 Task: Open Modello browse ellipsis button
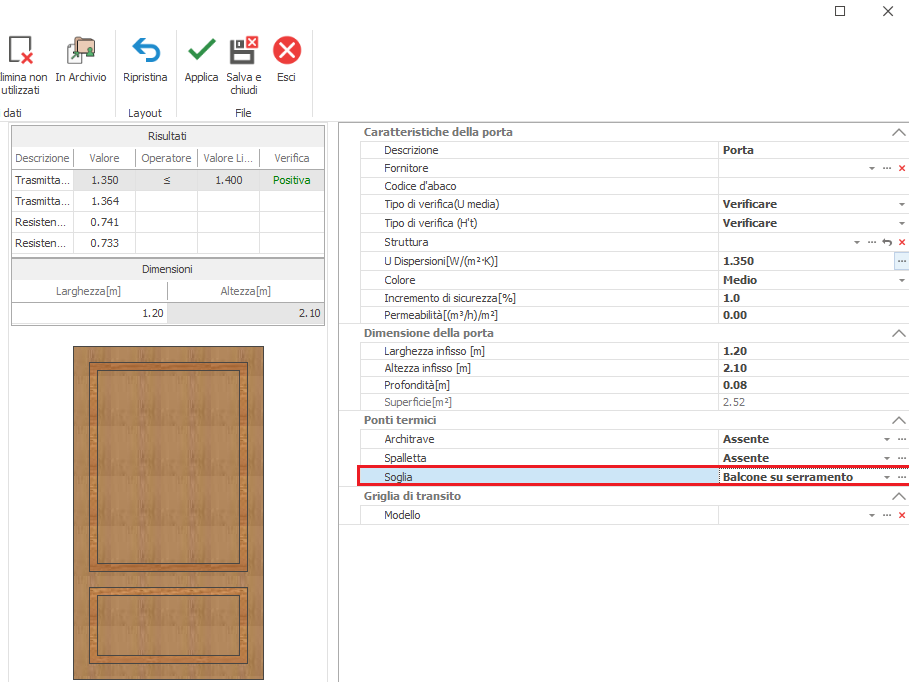click(x=887, y=515)
